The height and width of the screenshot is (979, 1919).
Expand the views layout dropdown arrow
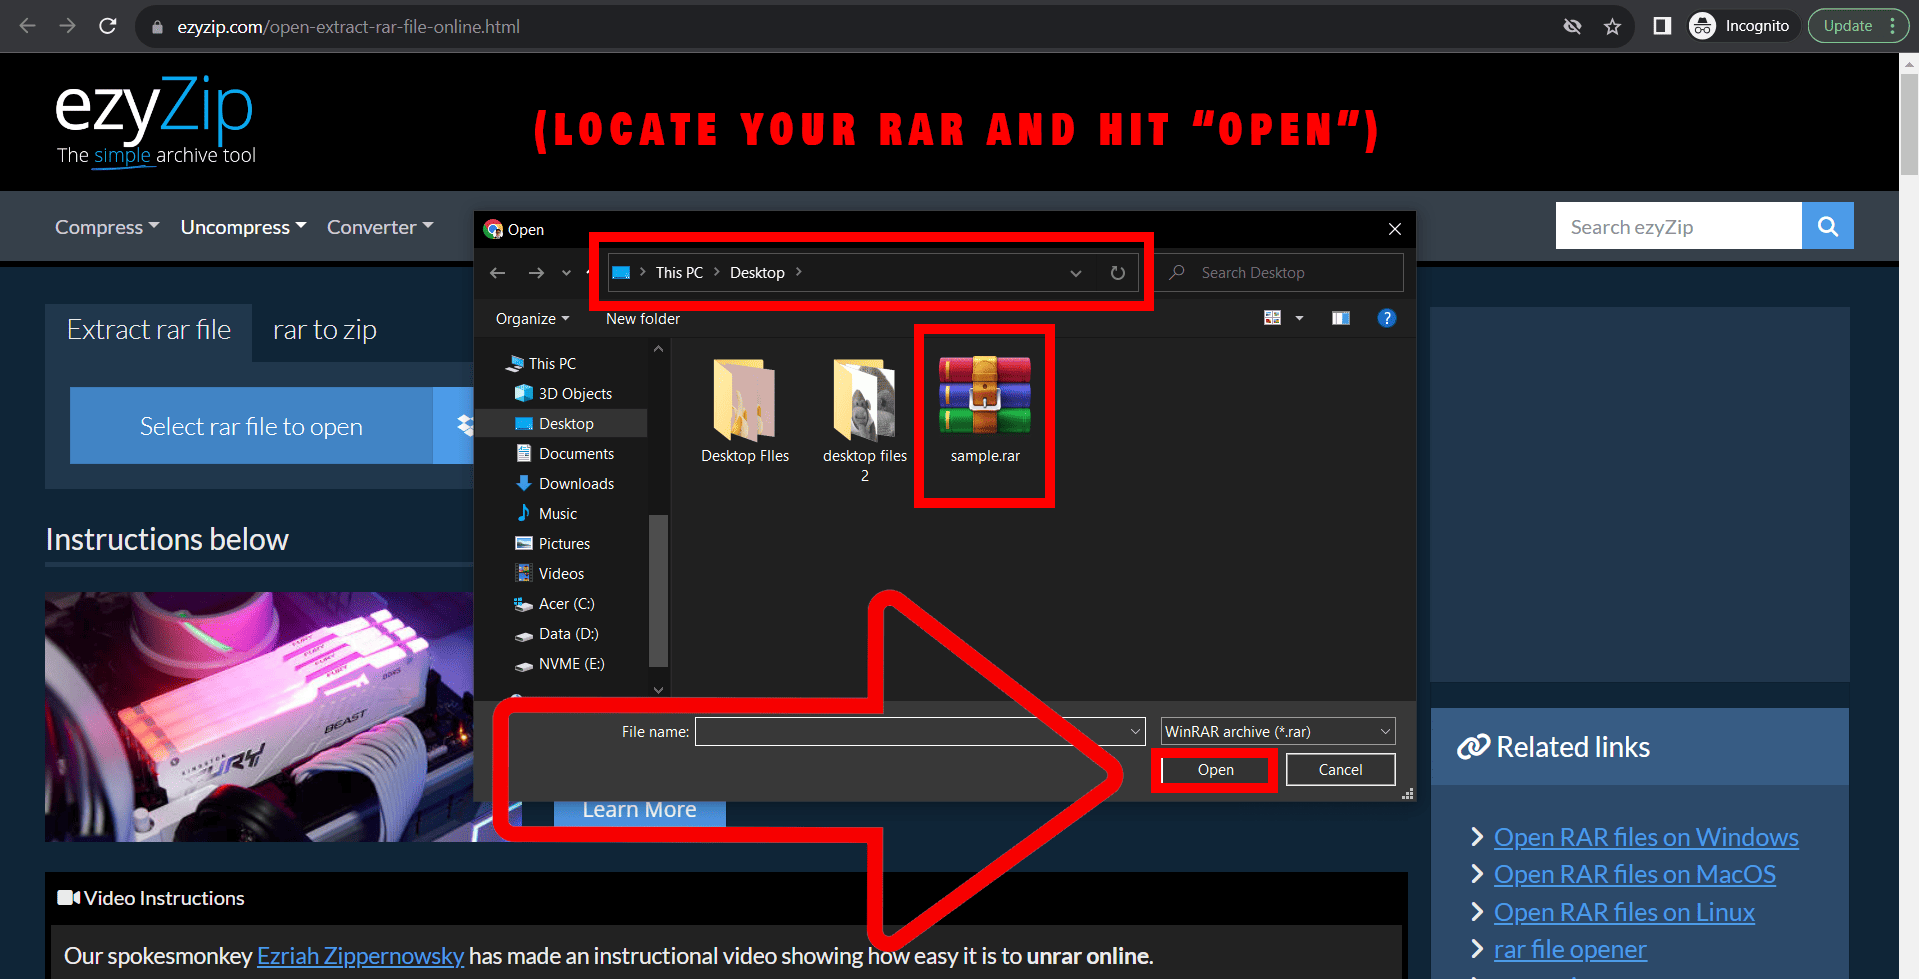[1300, 318]
